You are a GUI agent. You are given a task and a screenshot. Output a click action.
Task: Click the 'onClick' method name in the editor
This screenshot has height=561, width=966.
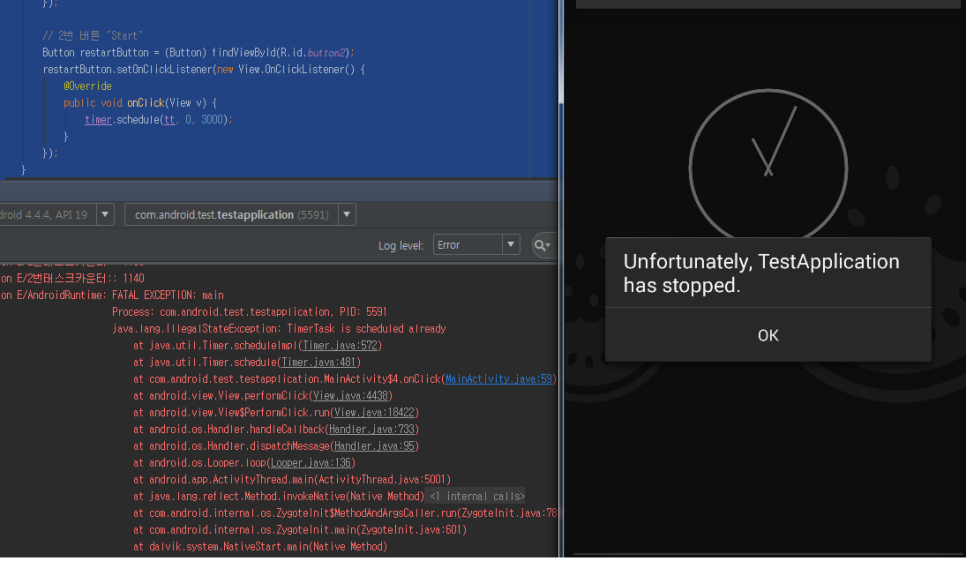[146, 103]
